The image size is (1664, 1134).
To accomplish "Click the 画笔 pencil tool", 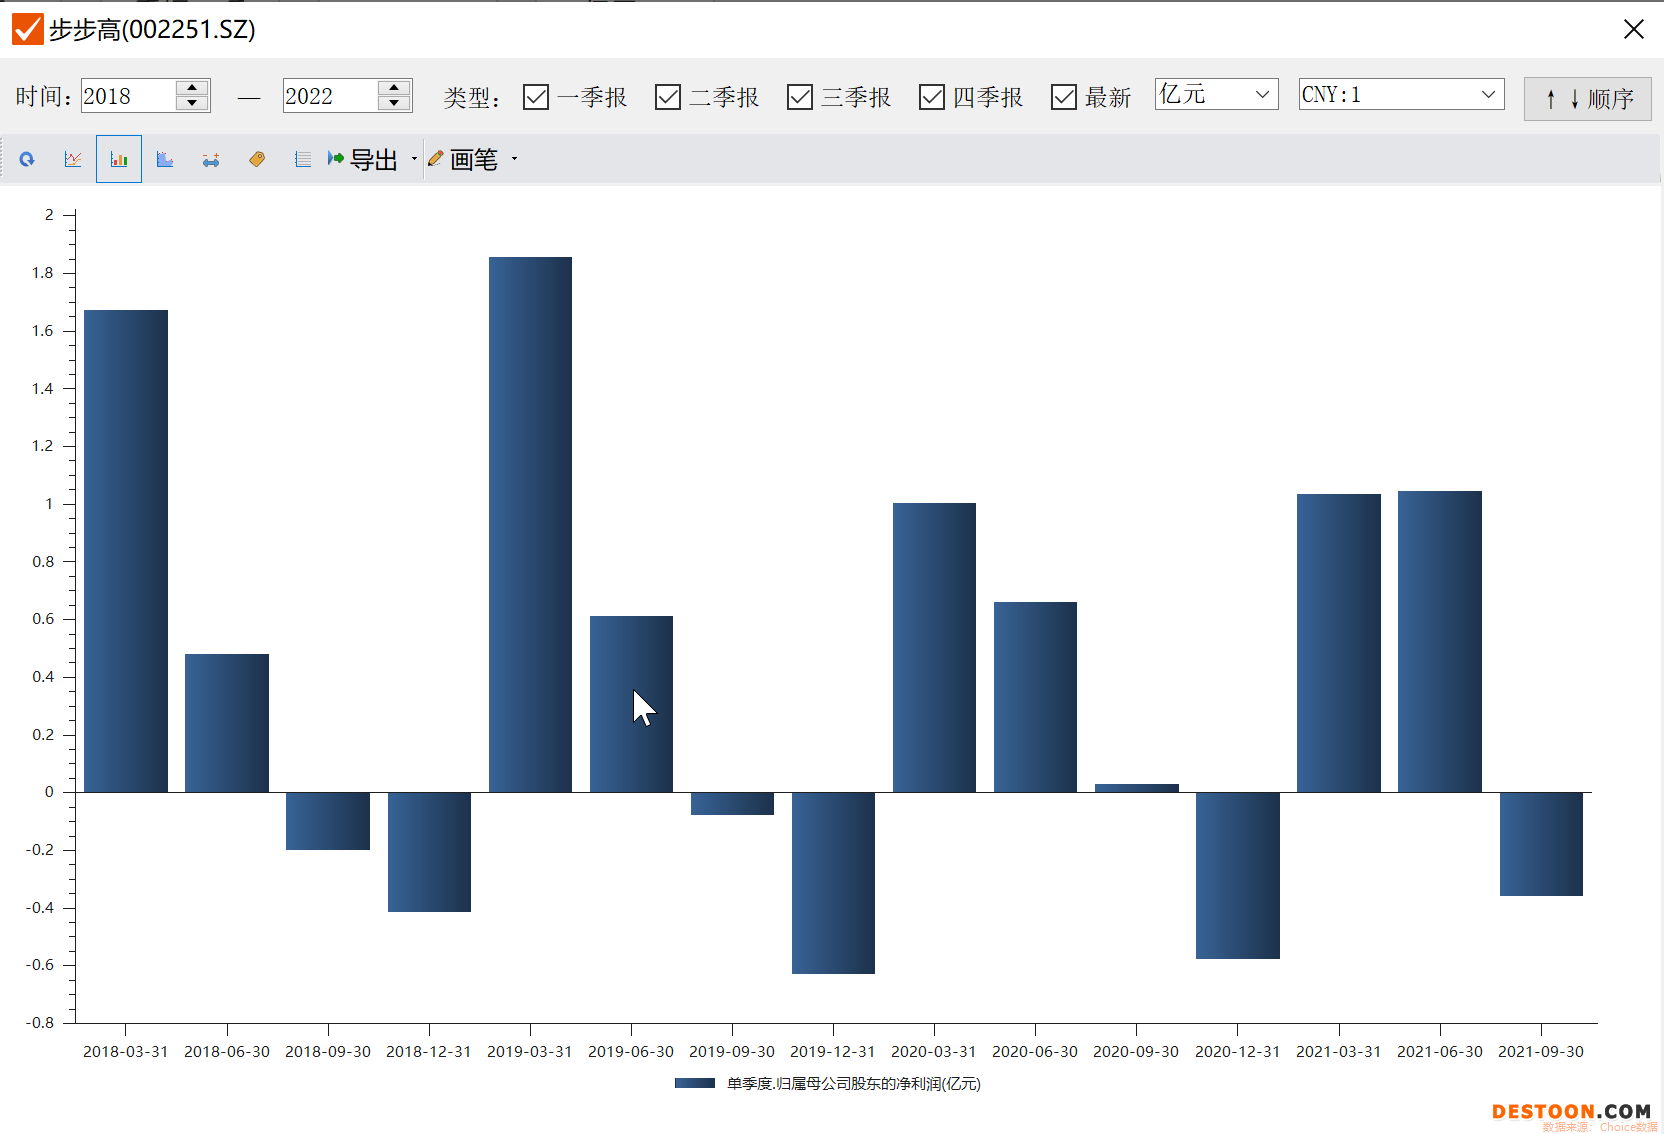I will tap(463, 159).
